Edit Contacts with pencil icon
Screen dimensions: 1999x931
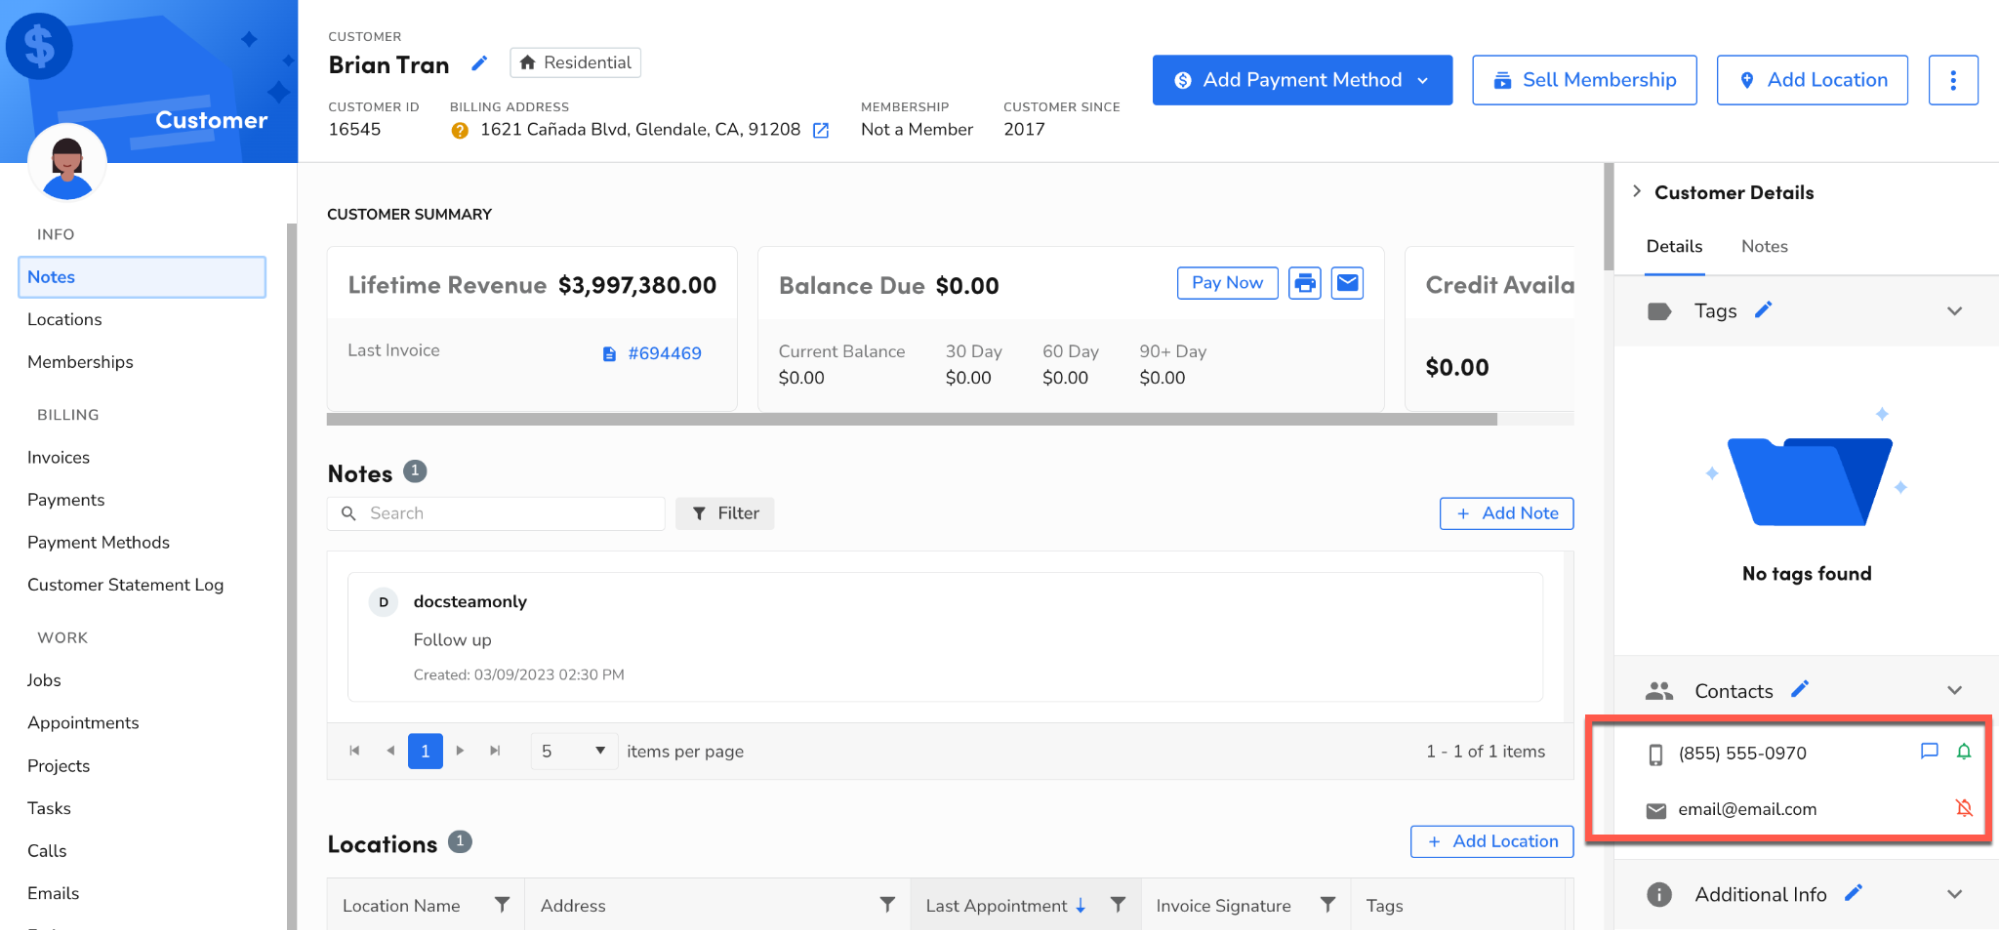click(x=1800, y=689)
